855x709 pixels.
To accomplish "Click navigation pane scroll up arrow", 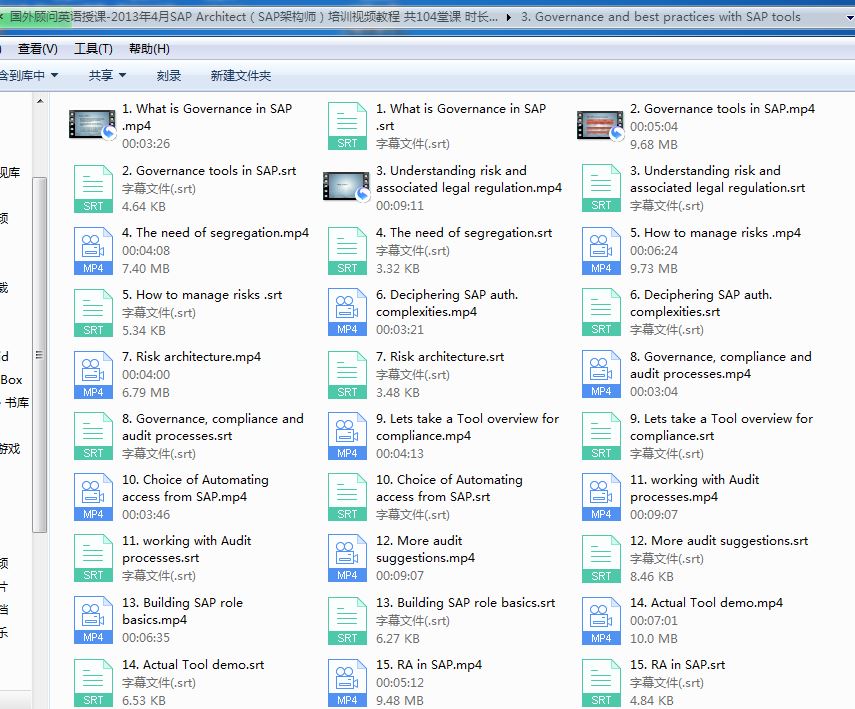I will pyautogui.click(x=40, y=101).
